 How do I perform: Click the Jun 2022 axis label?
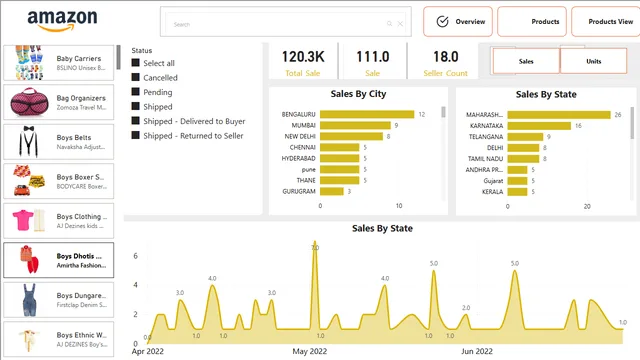(477, 351)
